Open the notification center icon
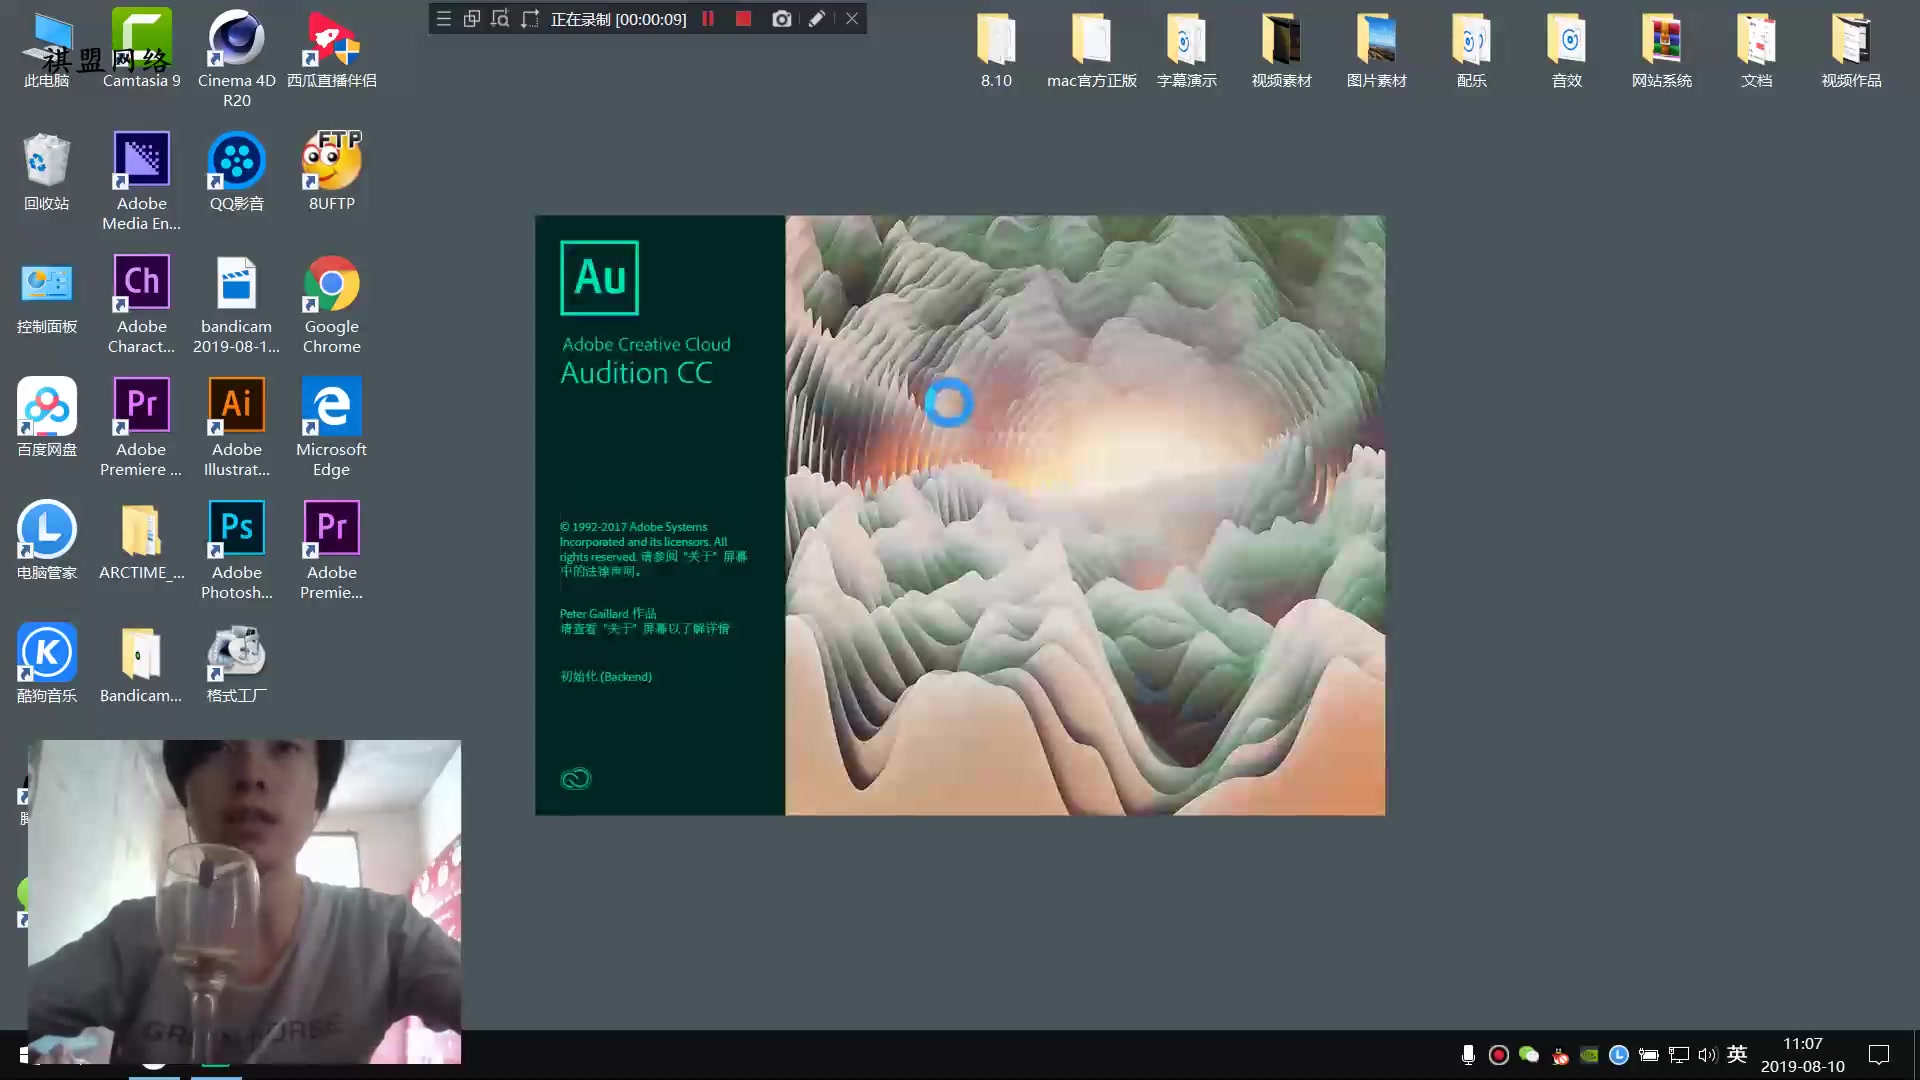The image size is (1920, 1080). (1879, 1054)
